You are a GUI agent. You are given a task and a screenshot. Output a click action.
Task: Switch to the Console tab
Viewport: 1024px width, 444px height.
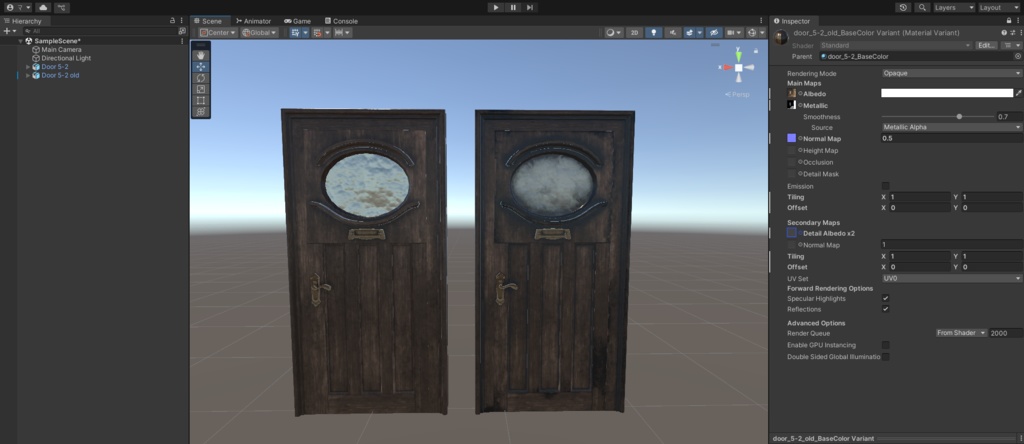(341, 21)
